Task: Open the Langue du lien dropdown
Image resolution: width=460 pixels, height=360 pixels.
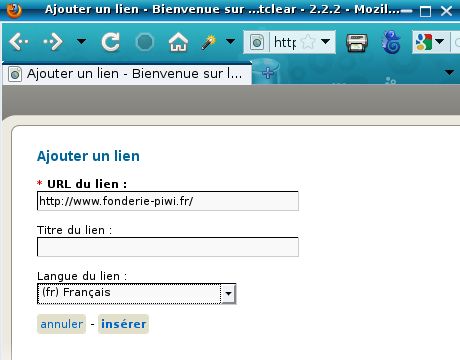Action: [x=137, y=294]
